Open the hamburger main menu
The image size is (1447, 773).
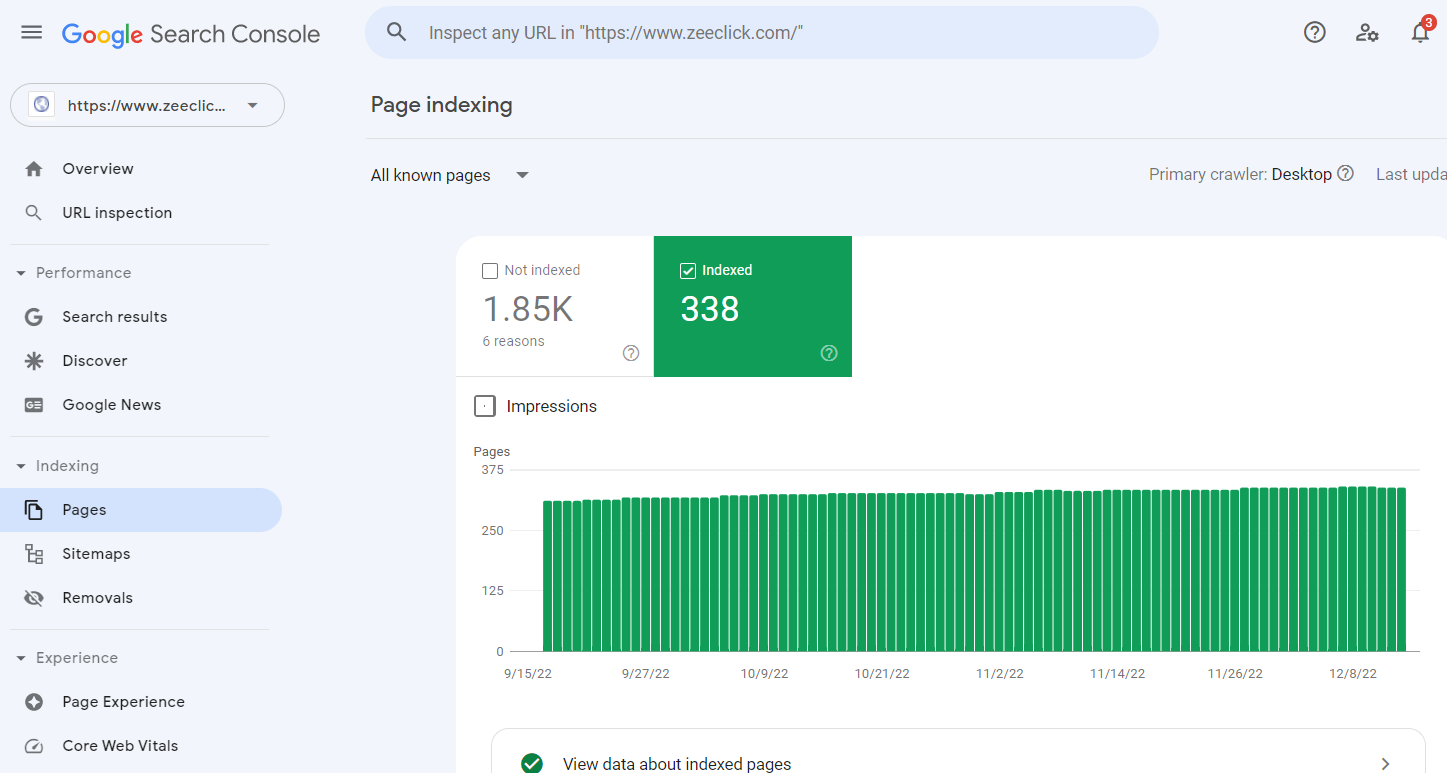[x=32, y=32]
